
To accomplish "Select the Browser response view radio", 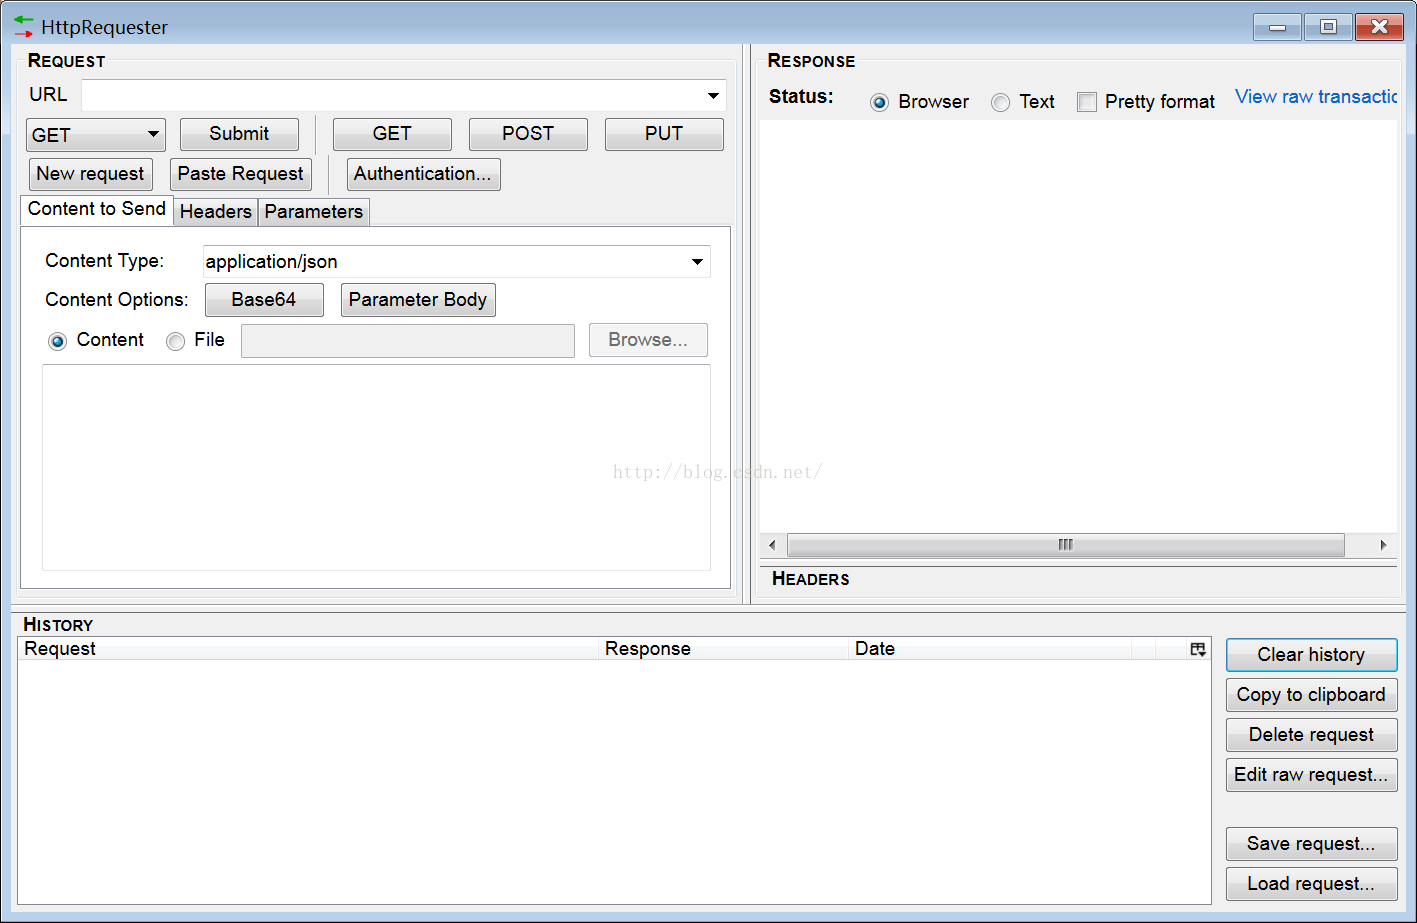I will pos(879,102).
